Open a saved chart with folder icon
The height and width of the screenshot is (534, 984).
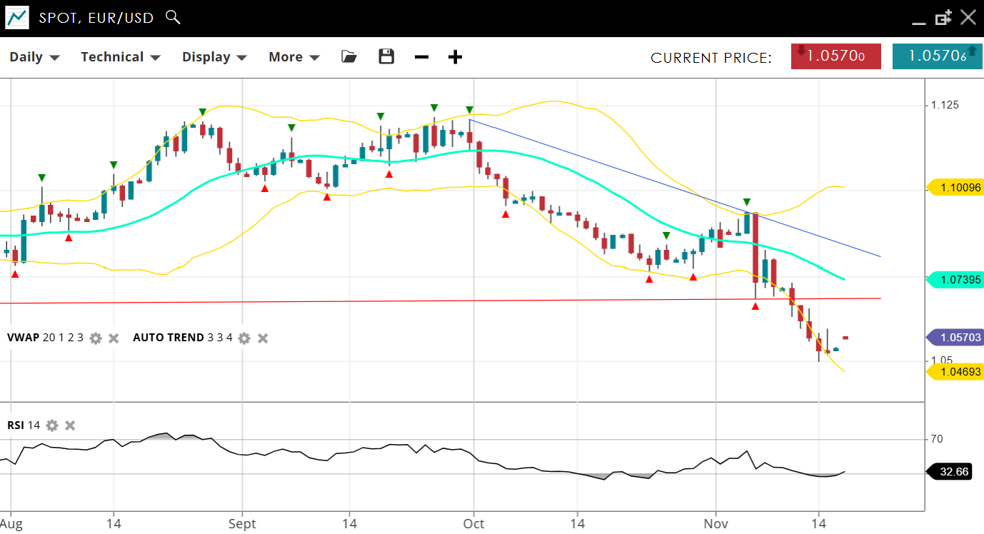coord(348,57)
